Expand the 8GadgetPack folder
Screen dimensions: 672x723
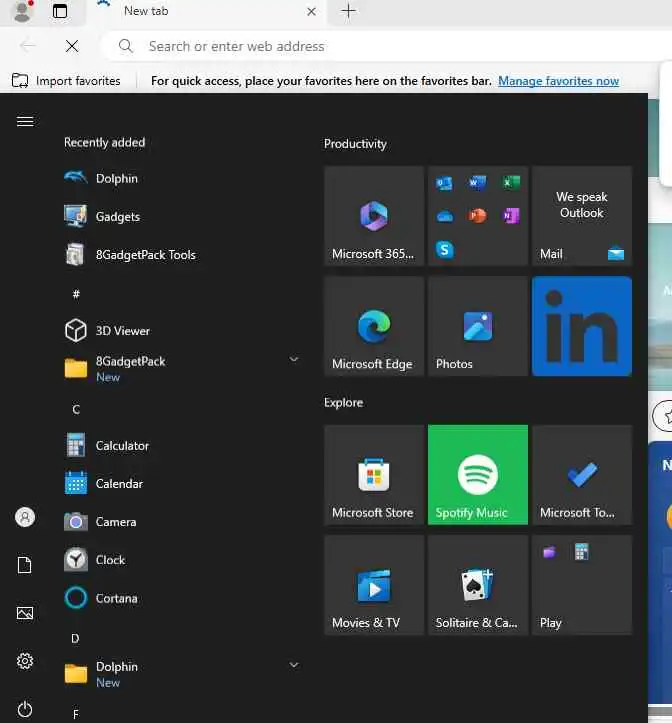tap(182, 368)
